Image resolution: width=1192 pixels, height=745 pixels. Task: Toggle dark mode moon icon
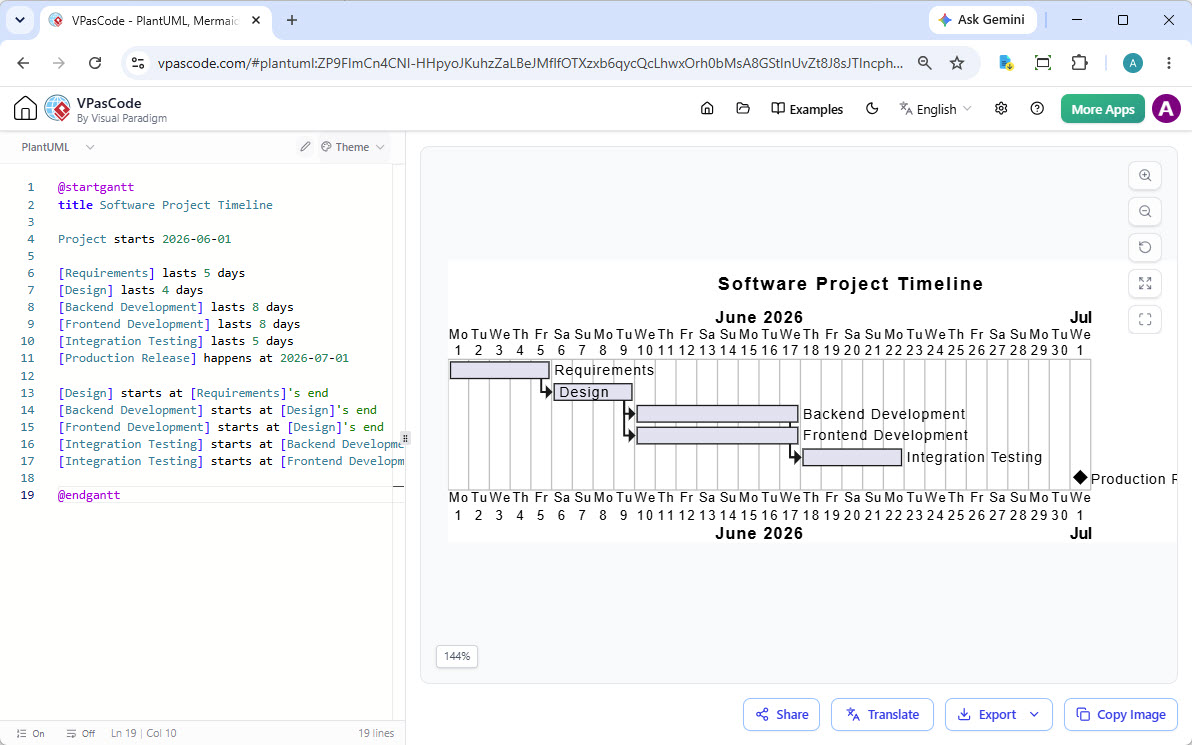(x=872, y=109)
